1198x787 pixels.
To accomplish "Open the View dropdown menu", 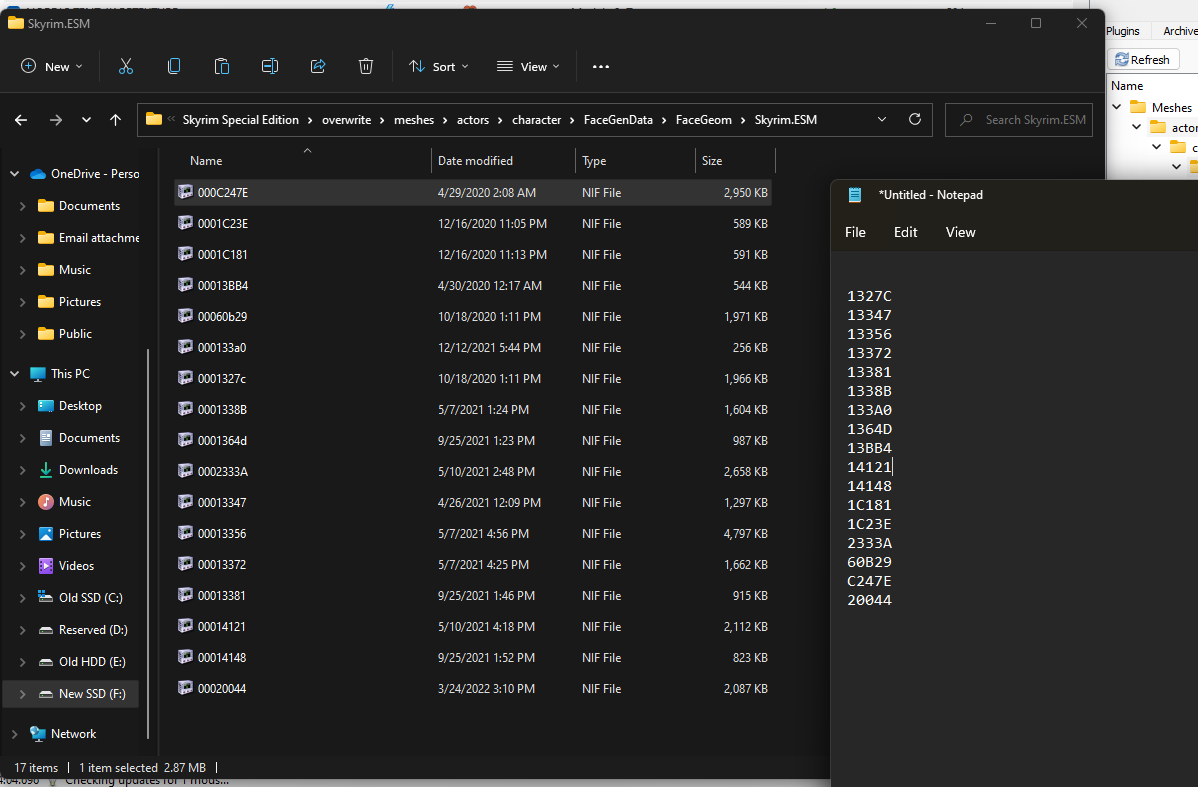I will coord(528,66).
